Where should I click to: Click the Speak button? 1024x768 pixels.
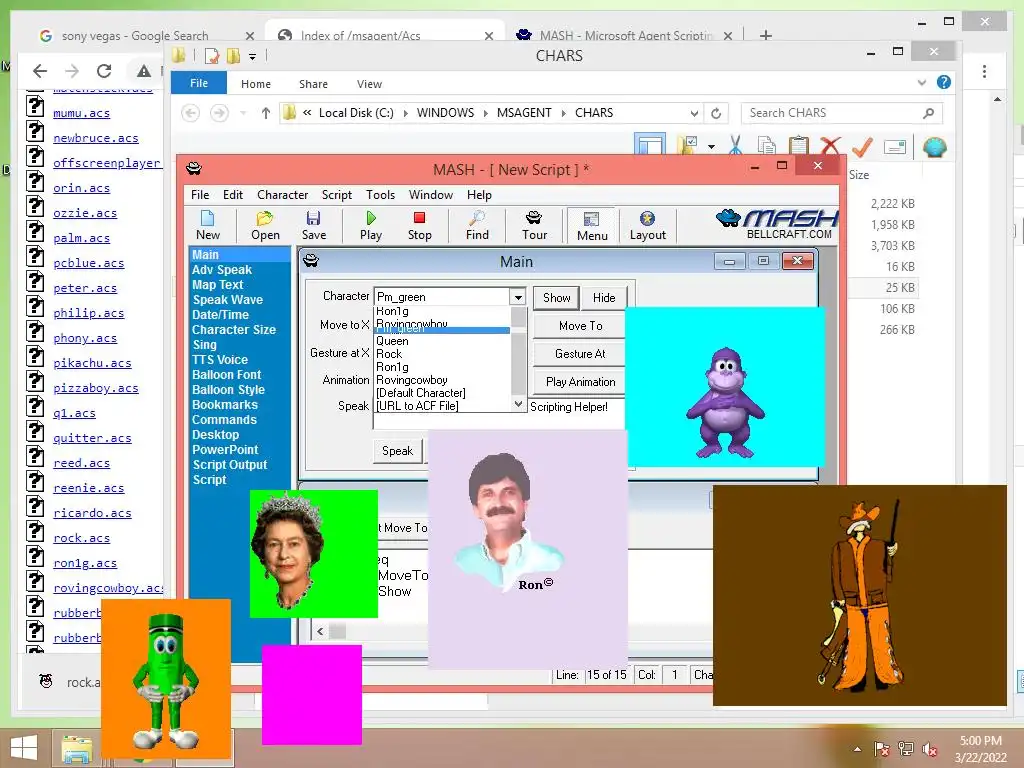pos(398,451)
